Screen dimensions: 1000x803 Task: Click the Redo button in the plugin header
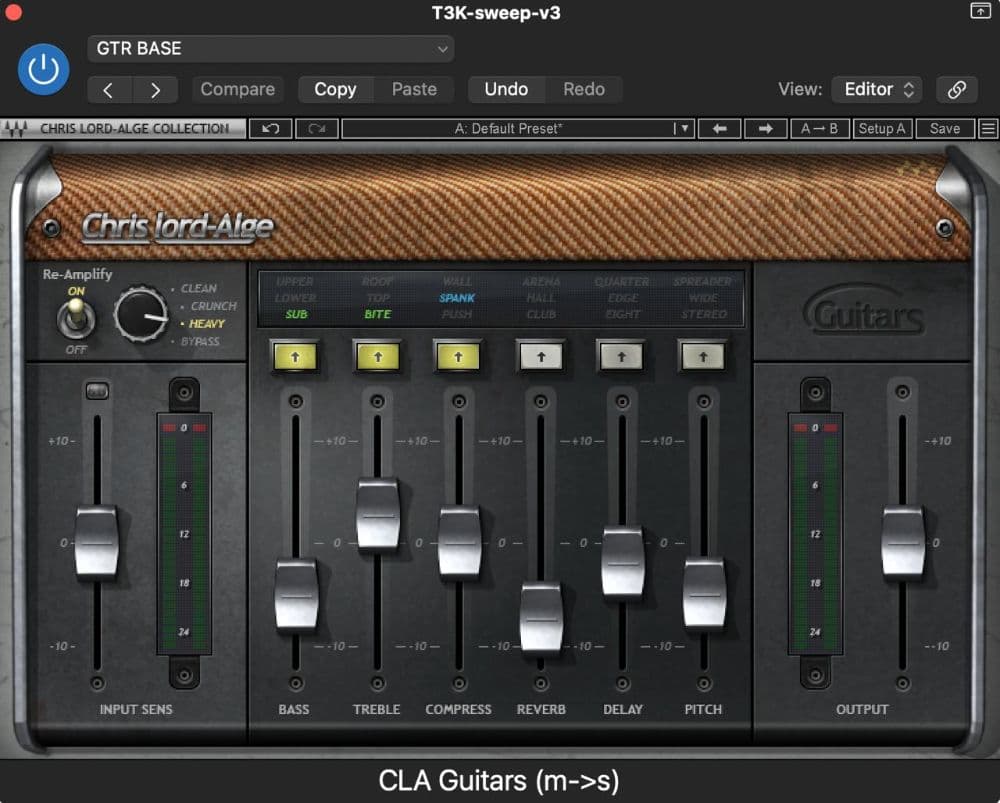(584, 89)
